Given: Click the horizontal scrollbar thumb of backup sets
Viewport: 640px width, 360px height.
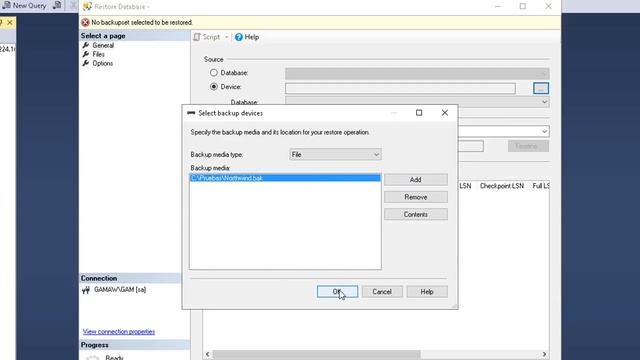Looking at the screenshot, I should point(316,354).
